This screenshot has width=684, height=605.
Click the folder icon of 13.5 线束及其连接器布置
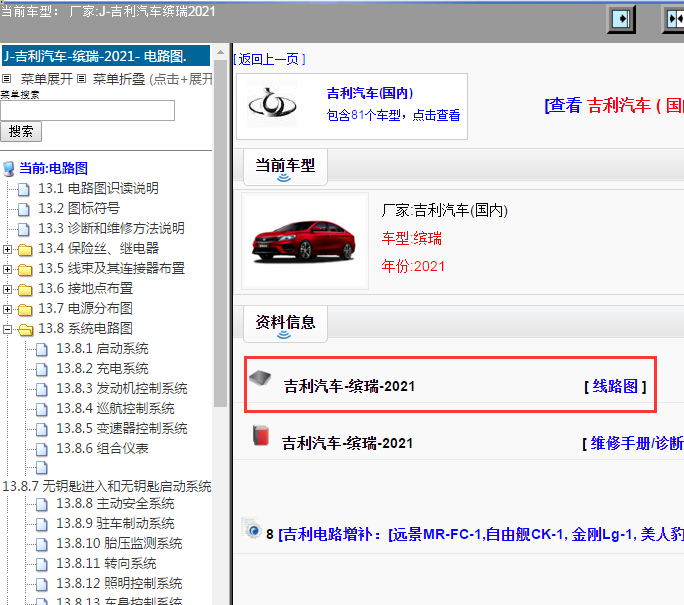click(25, 270)
